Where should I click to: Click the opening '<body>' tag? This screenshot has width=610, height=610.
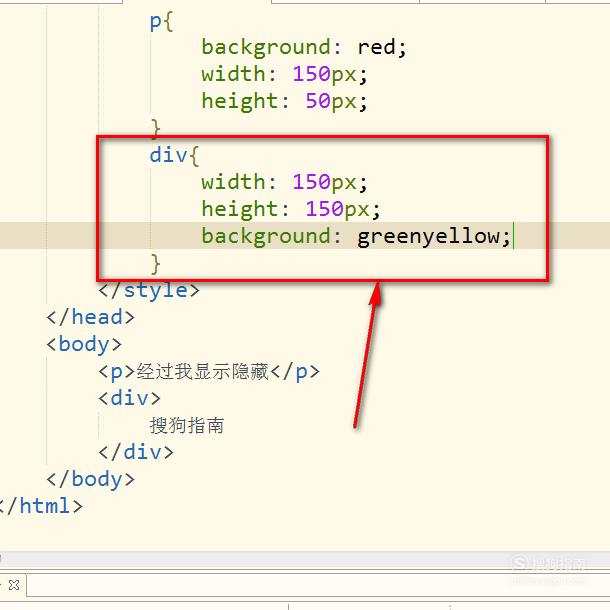84,345
